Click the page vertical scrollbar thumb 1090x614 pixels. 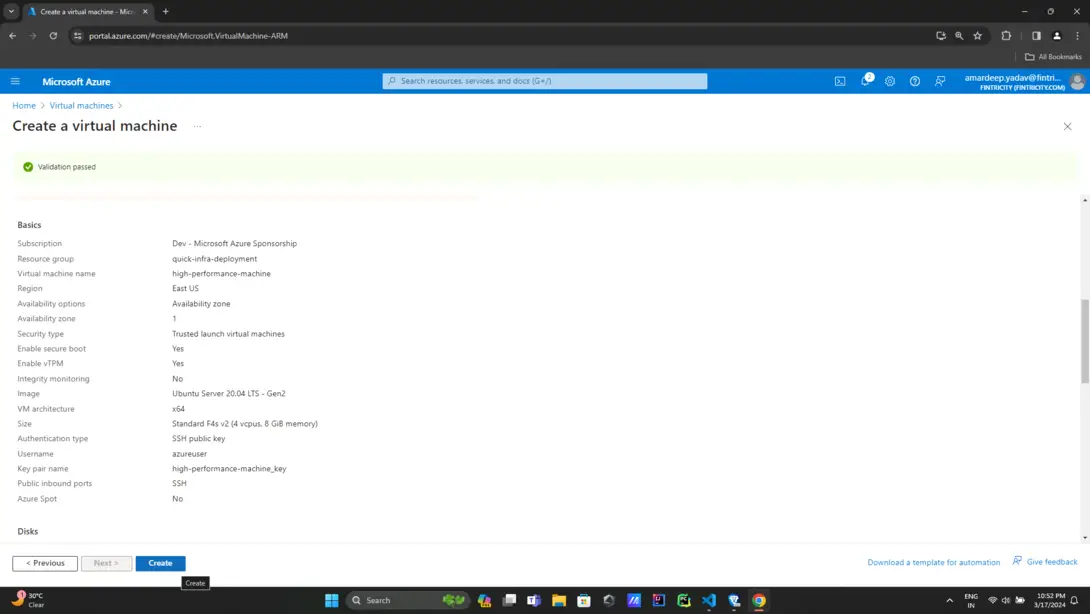1084,341
